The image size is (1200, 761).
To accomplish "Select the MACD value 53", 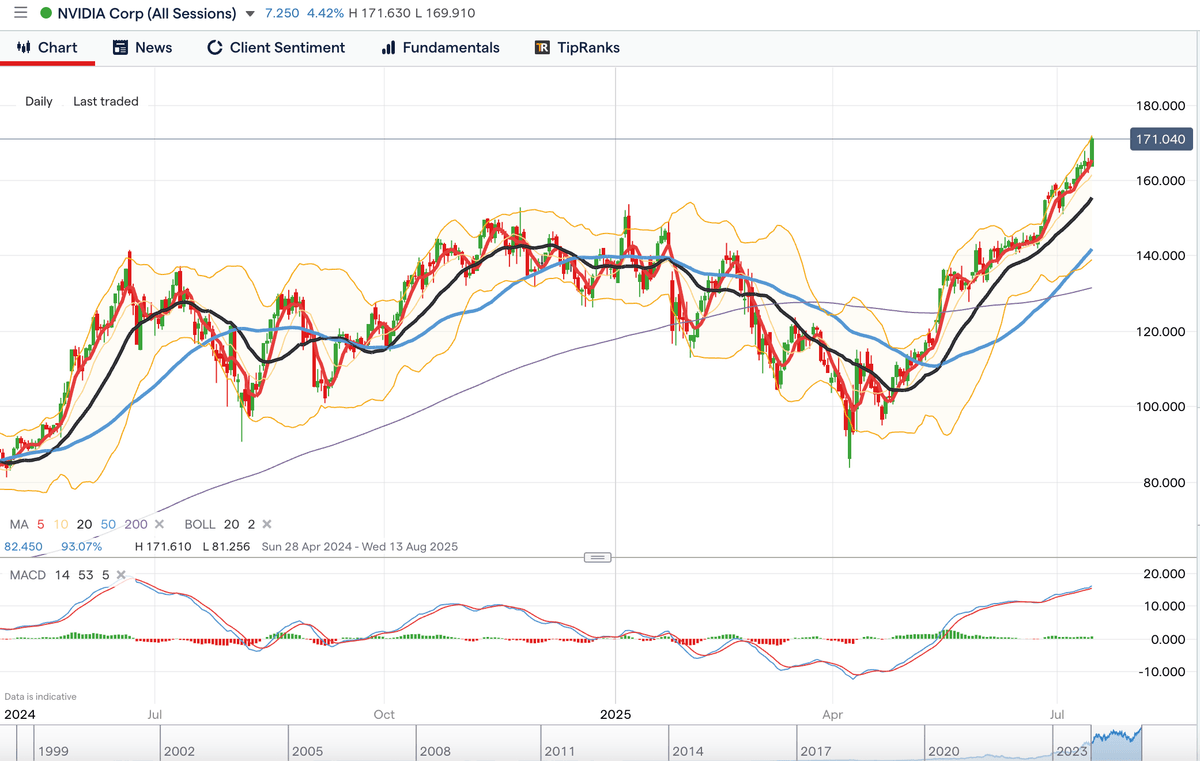I will click(x=87, y=575).
